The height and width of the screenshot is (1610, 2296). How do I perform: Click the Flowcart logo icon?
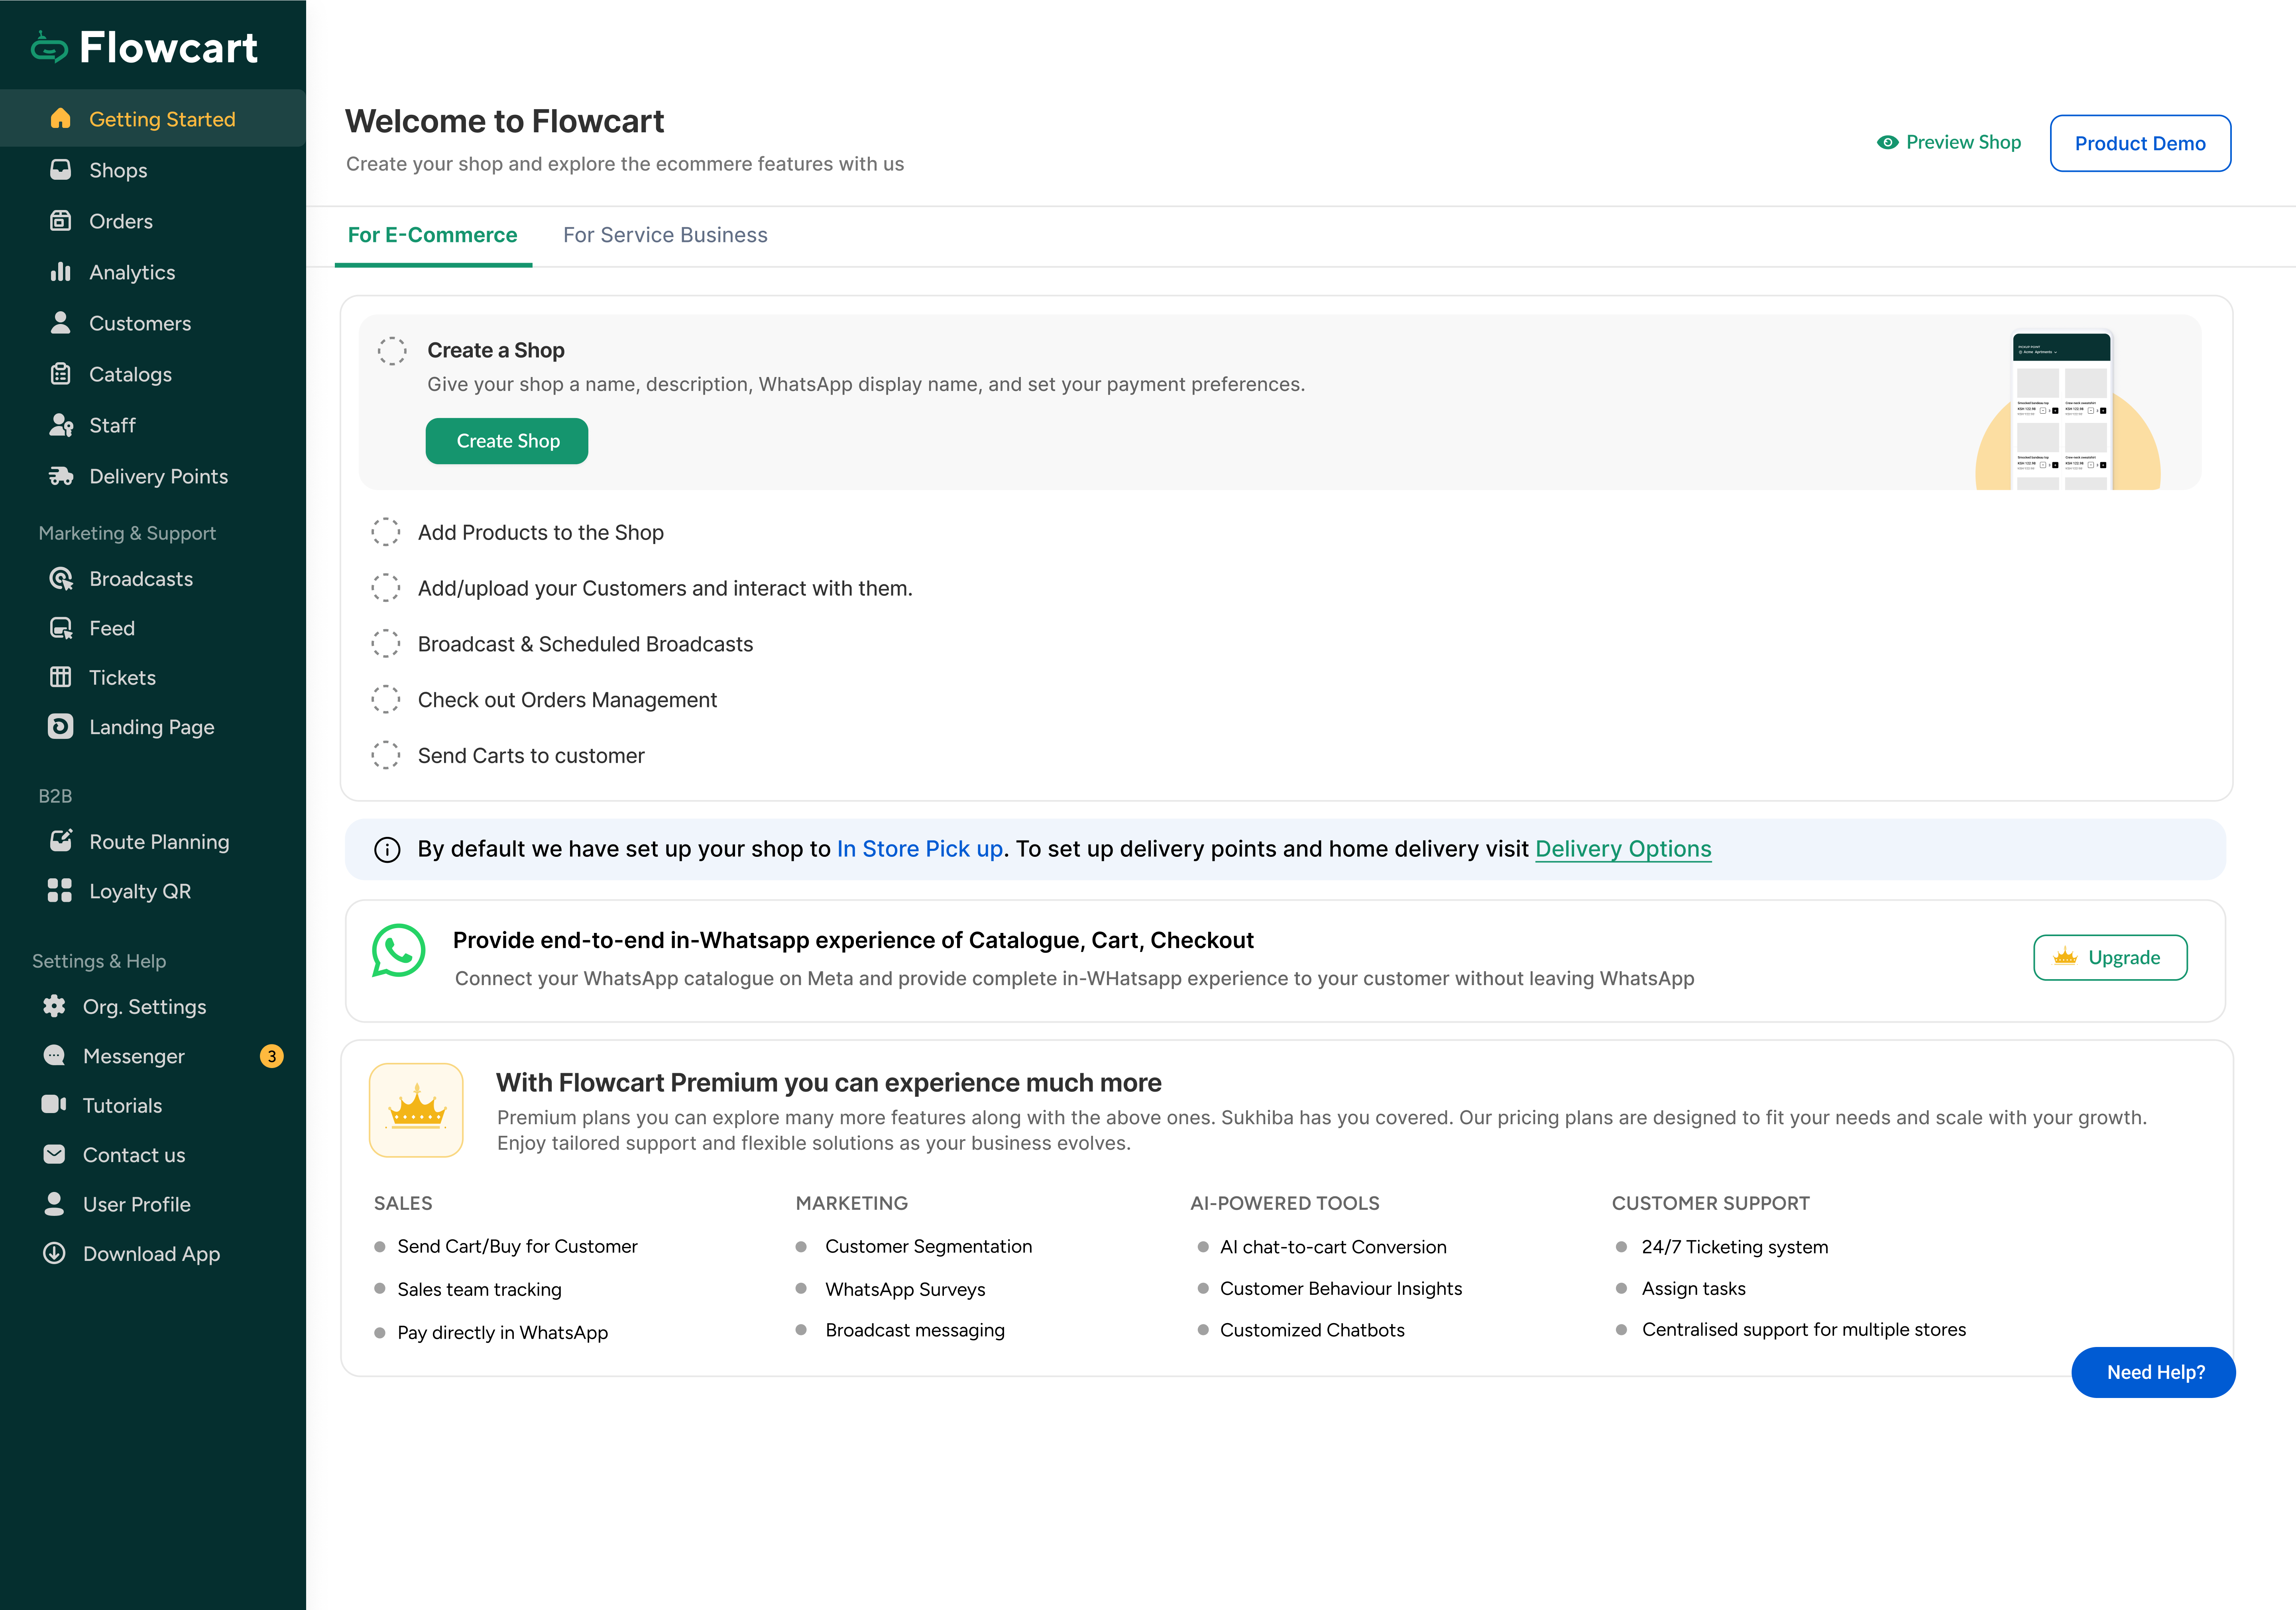(x=49, y=47)
